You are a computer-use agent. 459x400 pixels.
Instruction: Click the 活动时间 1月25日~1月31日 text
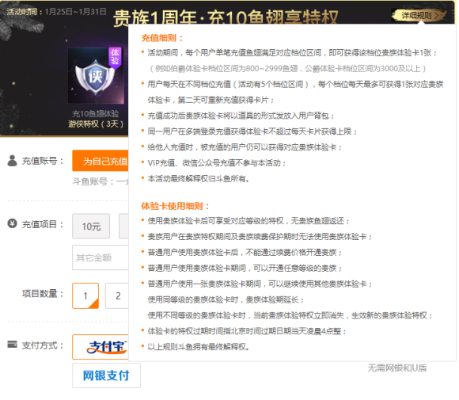(x=56, y=12)
